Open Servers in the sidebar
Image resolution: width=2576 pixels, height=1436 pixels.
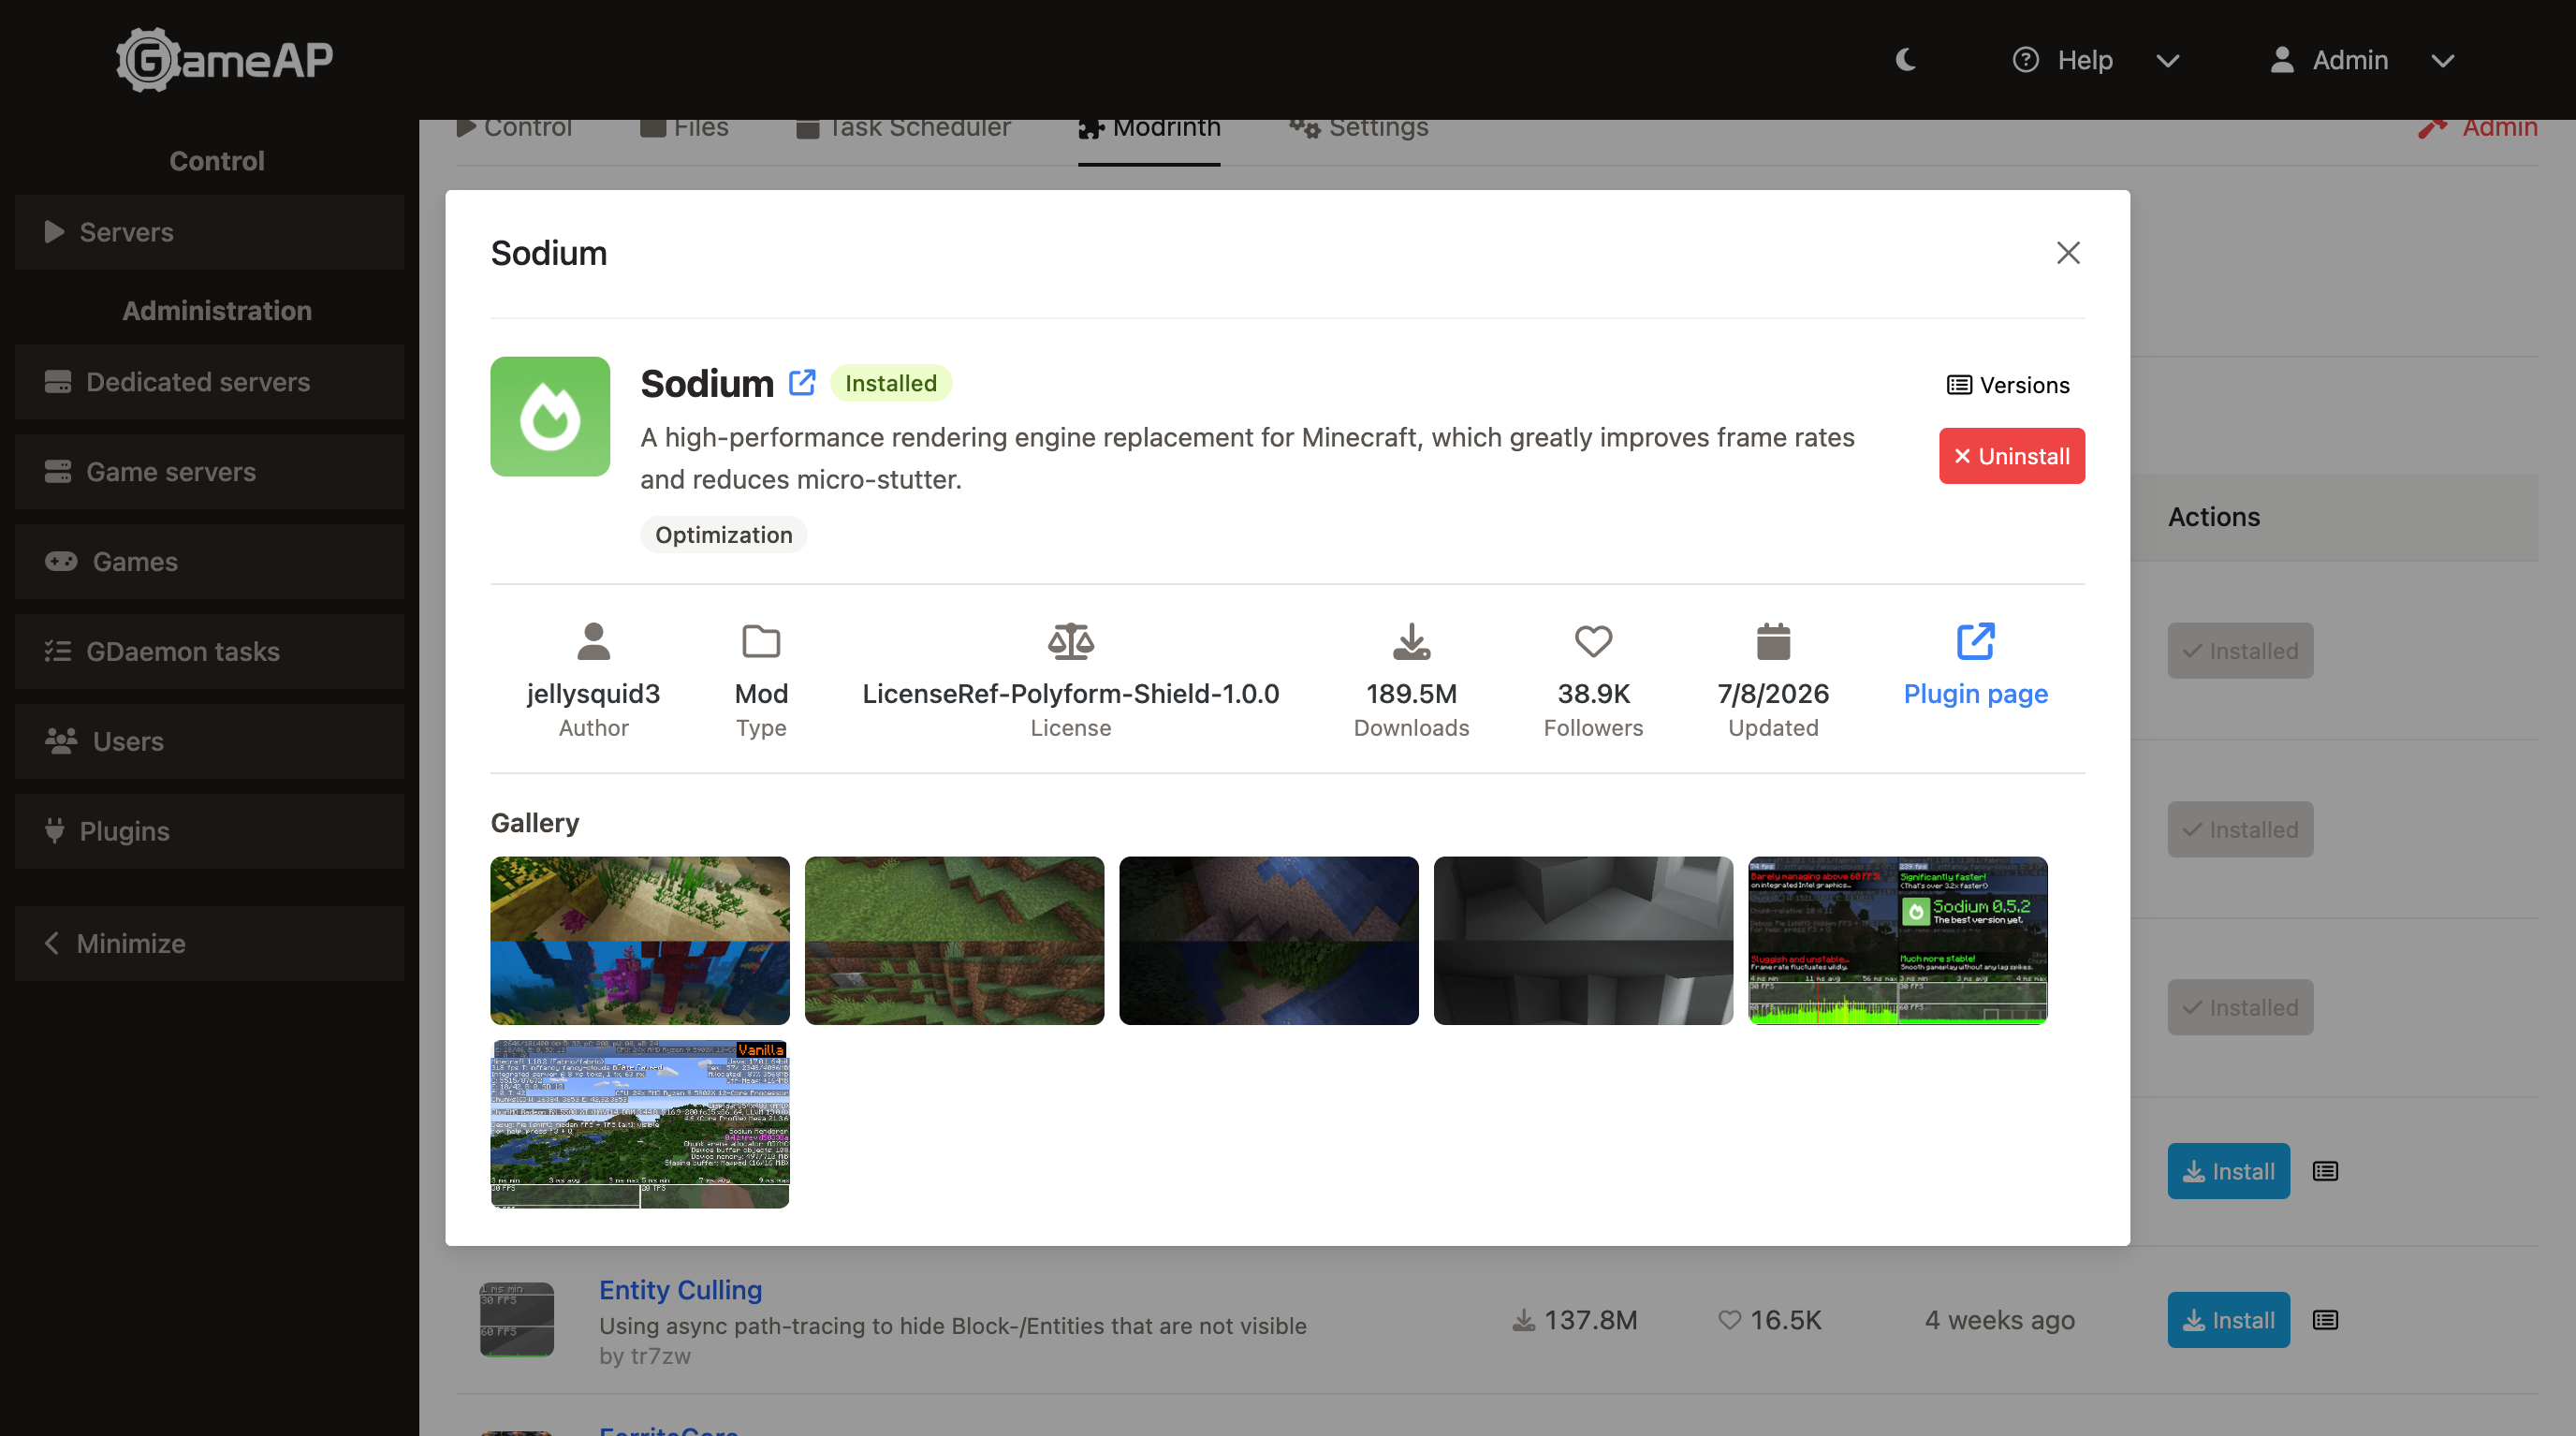[209, 232]
